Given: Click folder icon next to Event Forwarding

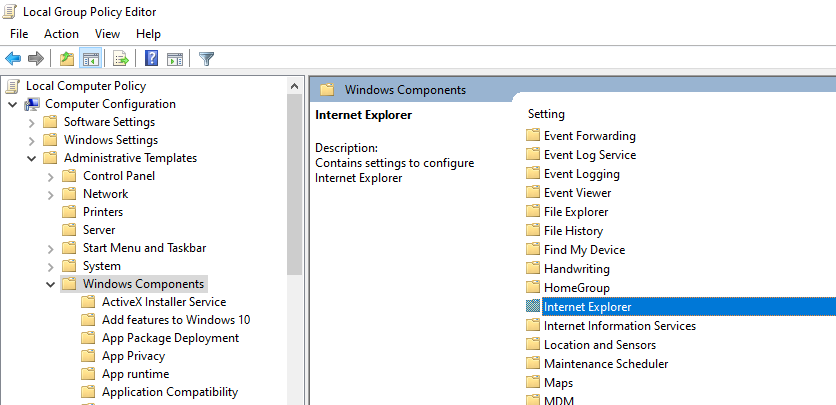Looking at the screenshot, I should pyautogui.click(x=533, y=135).
